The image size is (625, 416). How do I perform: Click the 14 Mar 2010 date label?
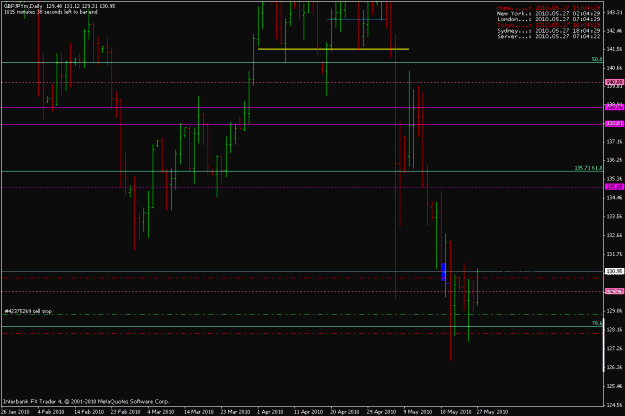click(x=199, y=412)
